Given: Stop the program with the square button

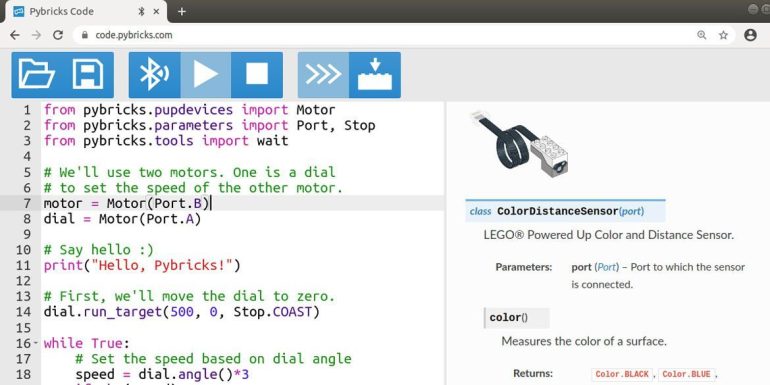Looking at the screenshot, I should click(257, 75).
